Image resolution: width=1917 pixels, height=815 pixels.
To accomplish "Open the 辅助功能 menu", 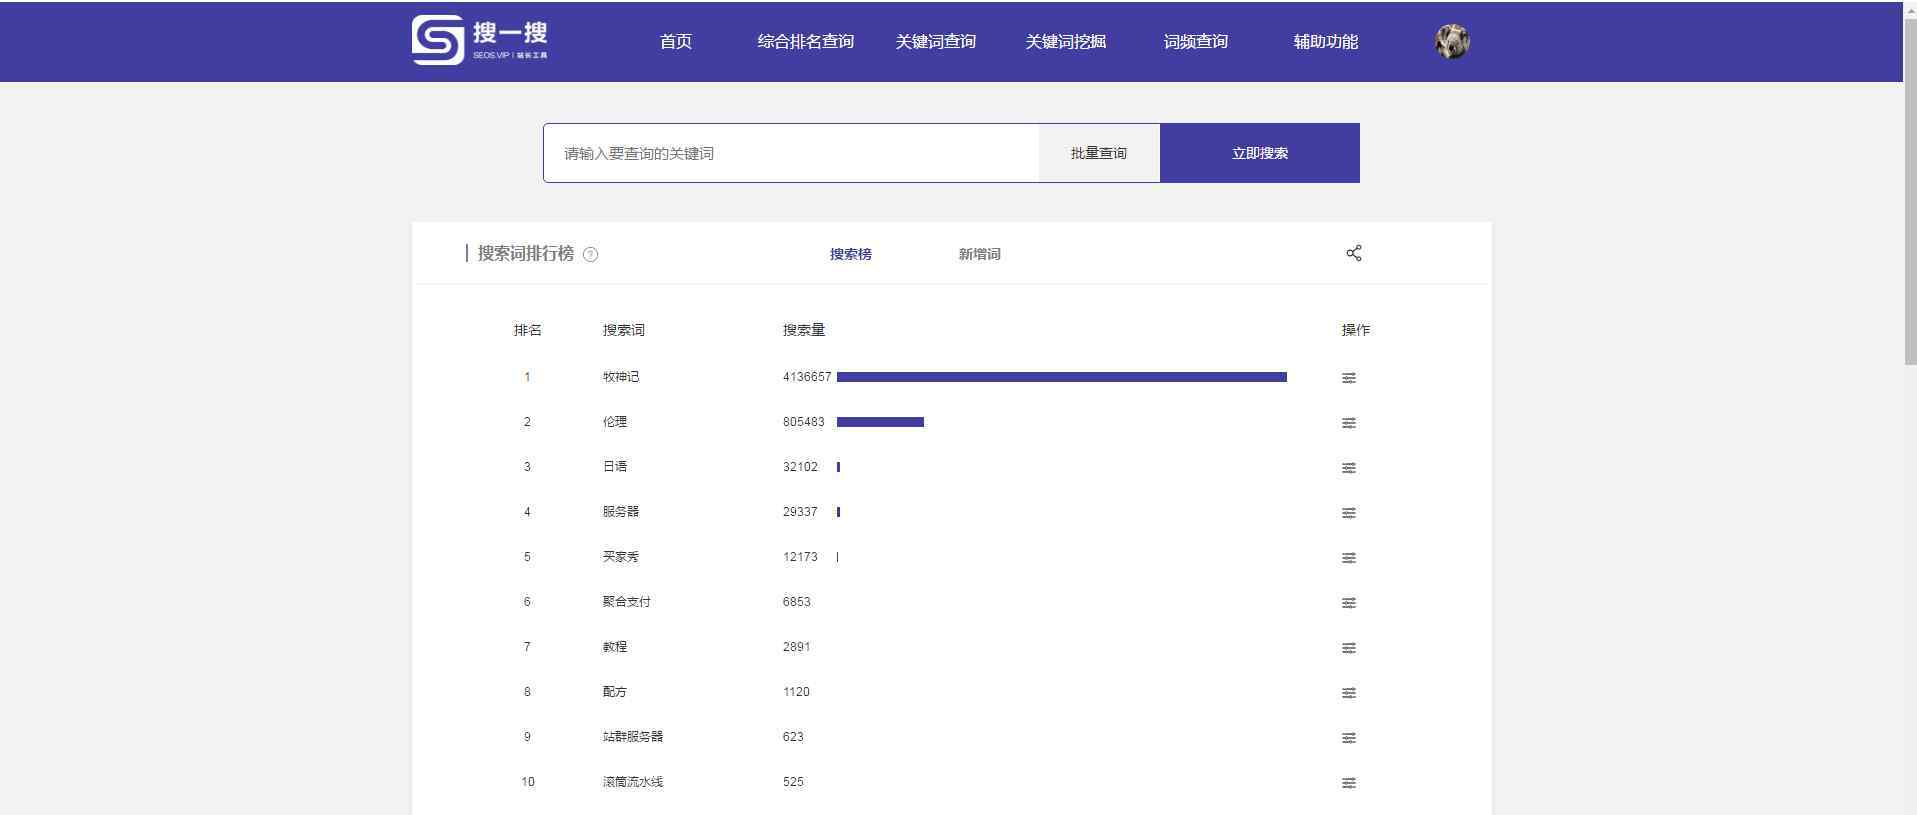I will pyautogui.click(x=1325, y=41).
